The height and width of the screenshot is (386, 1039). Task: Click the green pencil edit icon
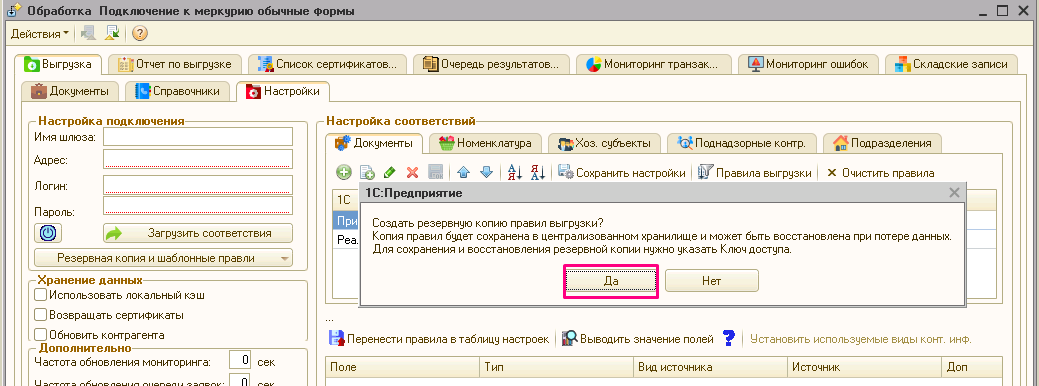point(390,173)
